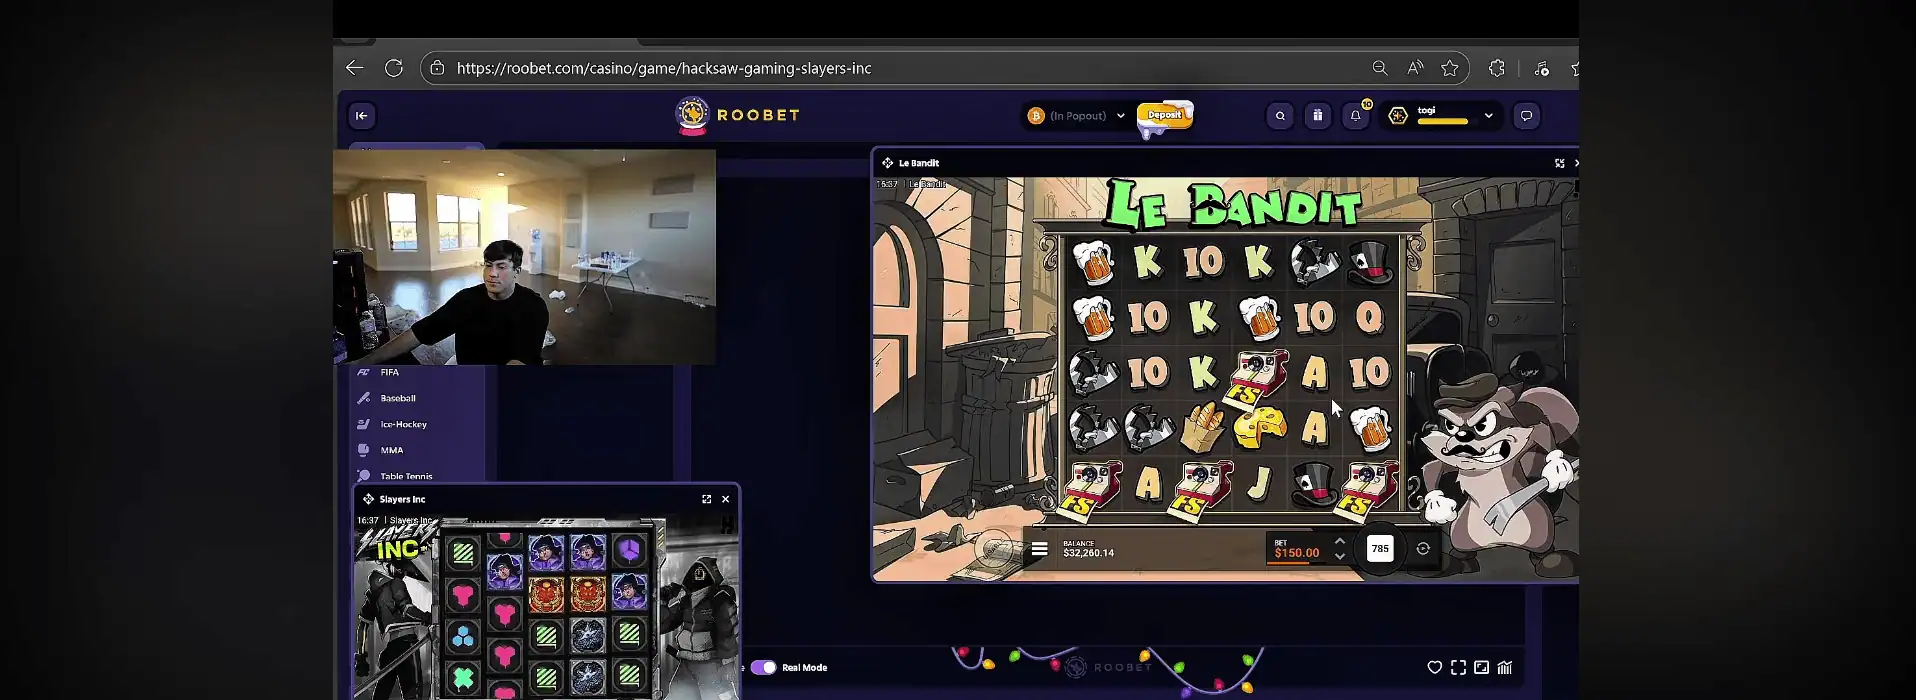Increase Le Bandit bet amount
Image resolution: width=1916 pixels, height=700 pixels.
(x=1340, y=541)
